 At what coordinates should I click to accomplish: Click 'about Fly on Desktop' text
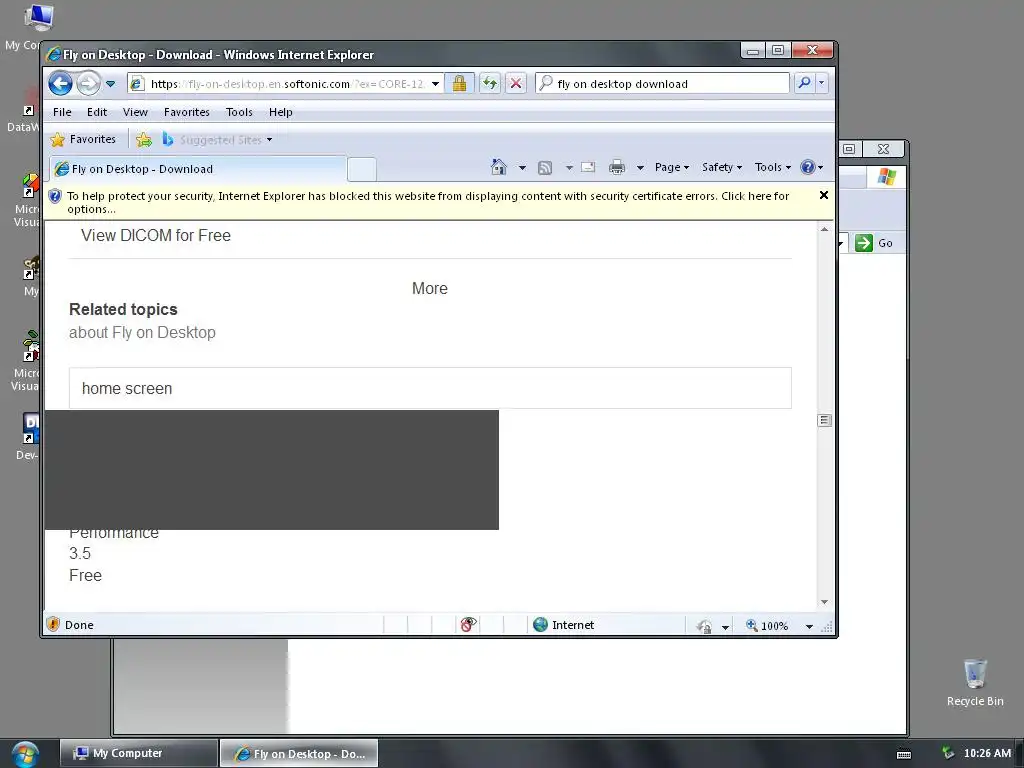pyautogui.click(x=142, y=332)
